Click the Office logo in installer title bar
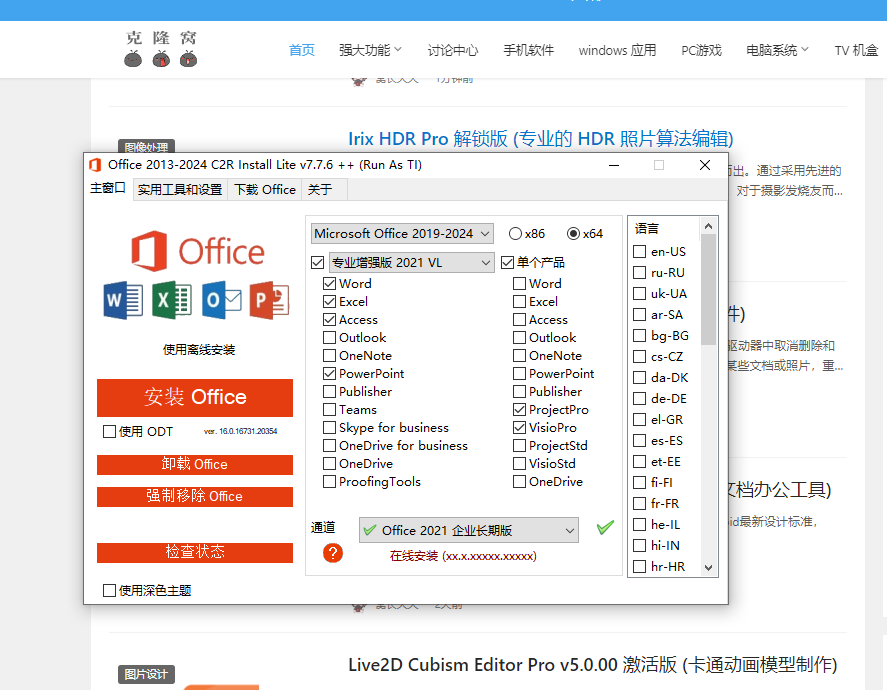Image resolution: width=887 pixels, height=690 pixels. click(95, 165)
